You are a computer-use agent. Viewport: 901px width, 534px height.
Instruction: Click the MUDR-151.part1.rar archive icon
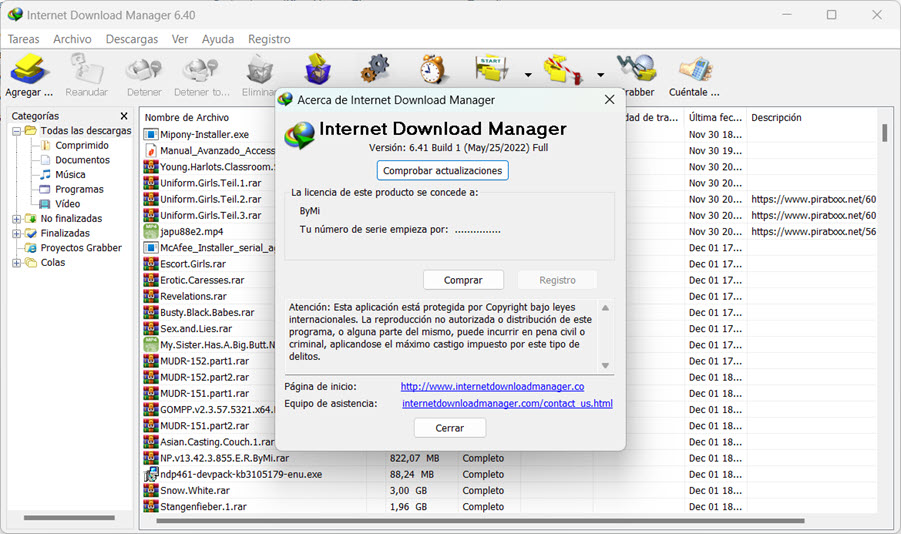pos(151,393)
